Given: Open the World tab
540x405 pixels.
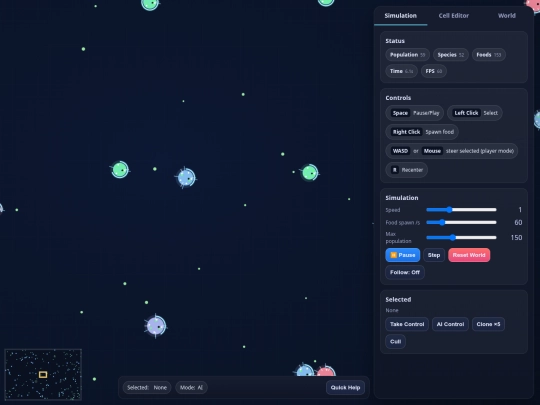Looking at the screenshot, I should pos(507,15).
